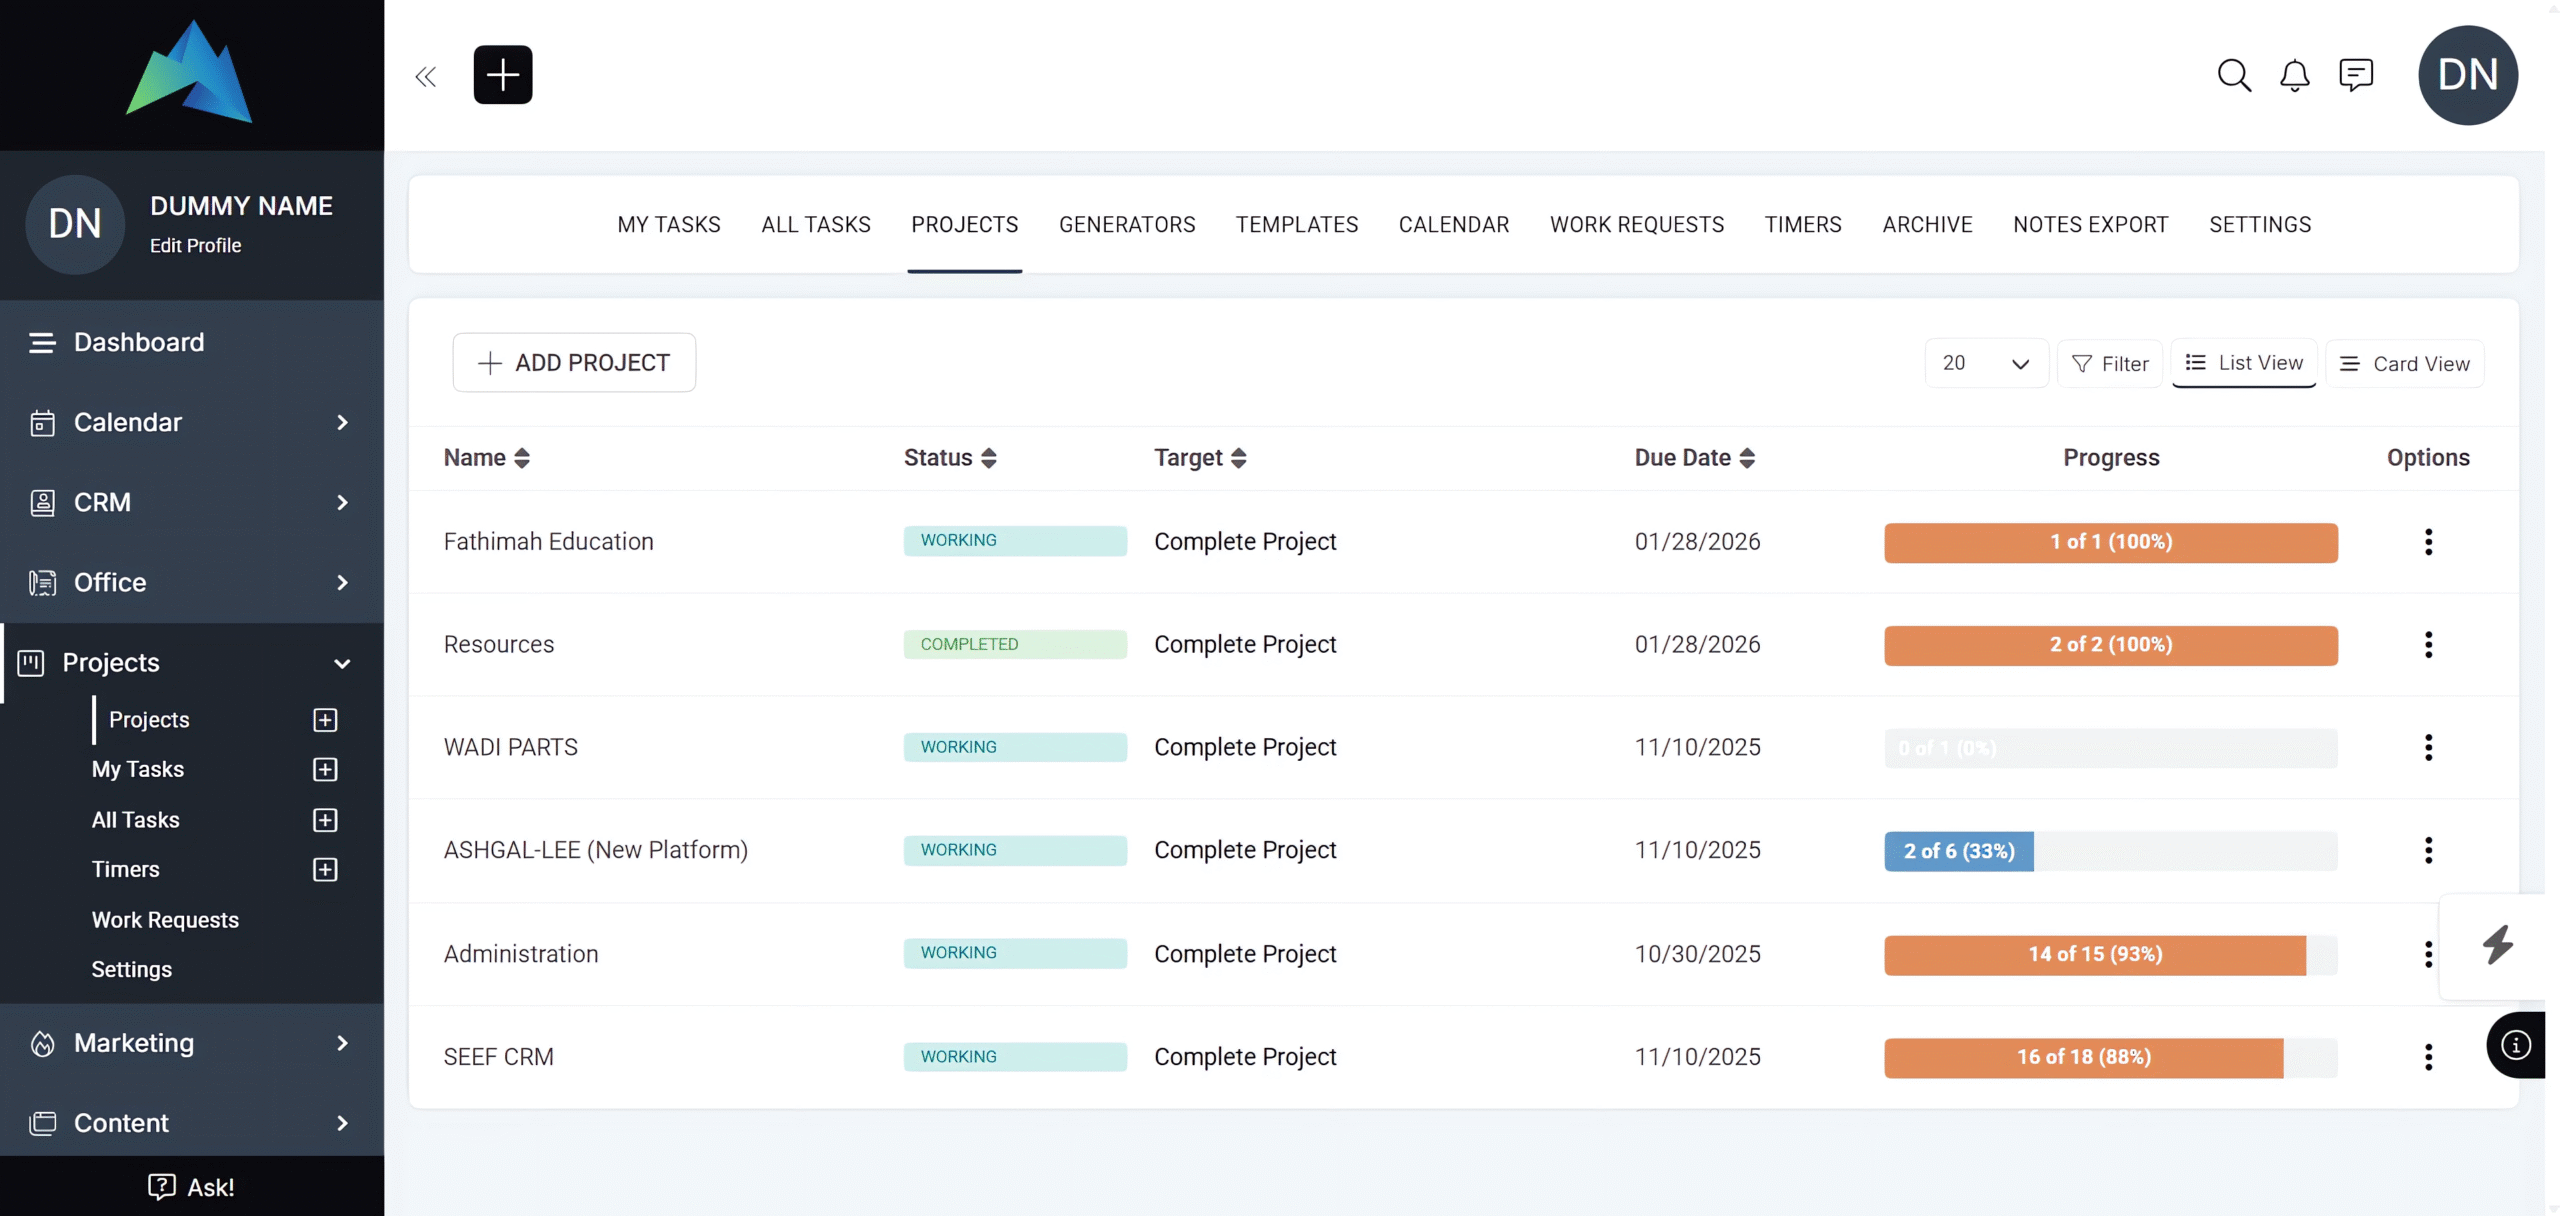Click the black plus quick-add button
This screenshot has width=2560, height=1216.
(503, 75)
